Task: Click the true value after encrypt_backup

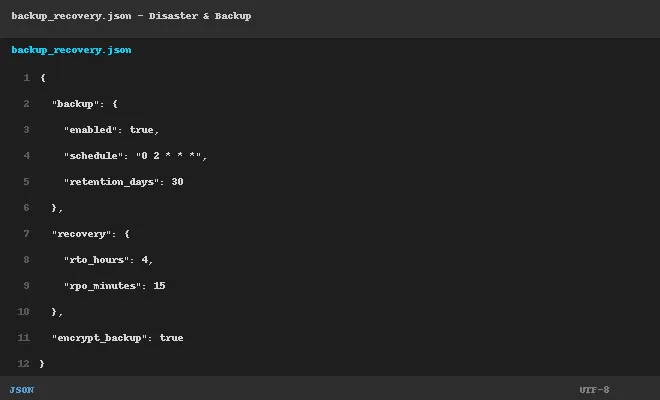Action: 171,338
